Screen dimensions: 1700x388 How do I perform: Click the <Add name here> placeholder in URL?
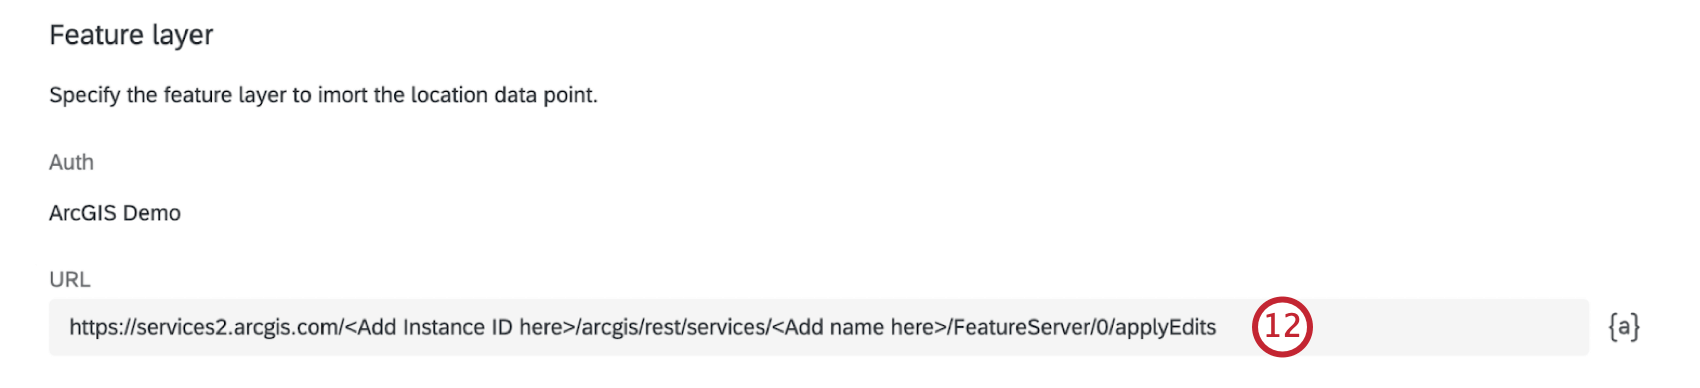pos(859,327)
